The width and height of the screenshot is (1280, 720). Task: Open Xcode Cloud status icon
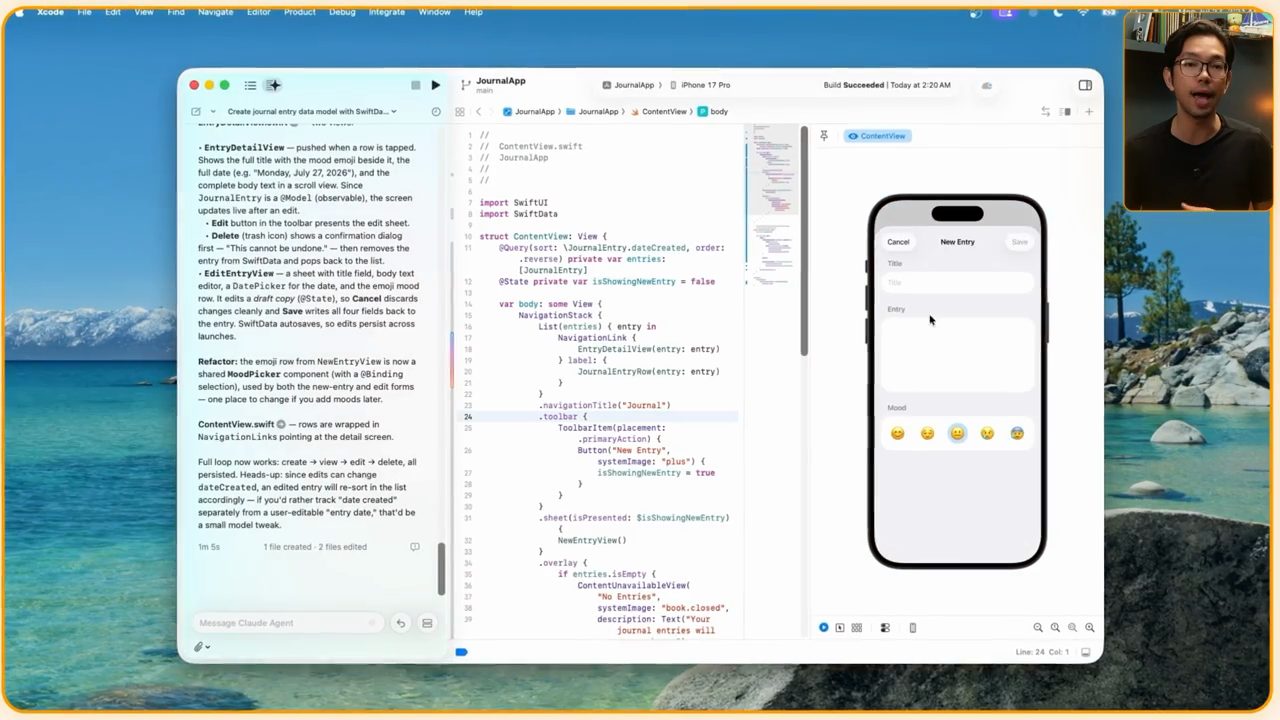point(986,85)
